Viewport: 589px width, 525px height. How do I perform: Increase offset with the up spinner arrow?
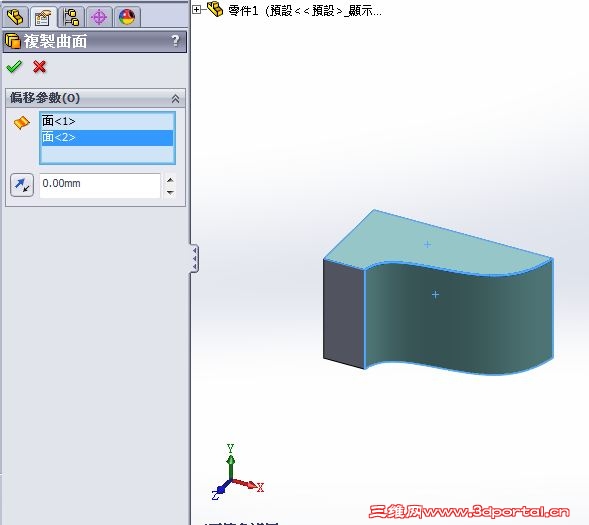(x=170, y=180)
